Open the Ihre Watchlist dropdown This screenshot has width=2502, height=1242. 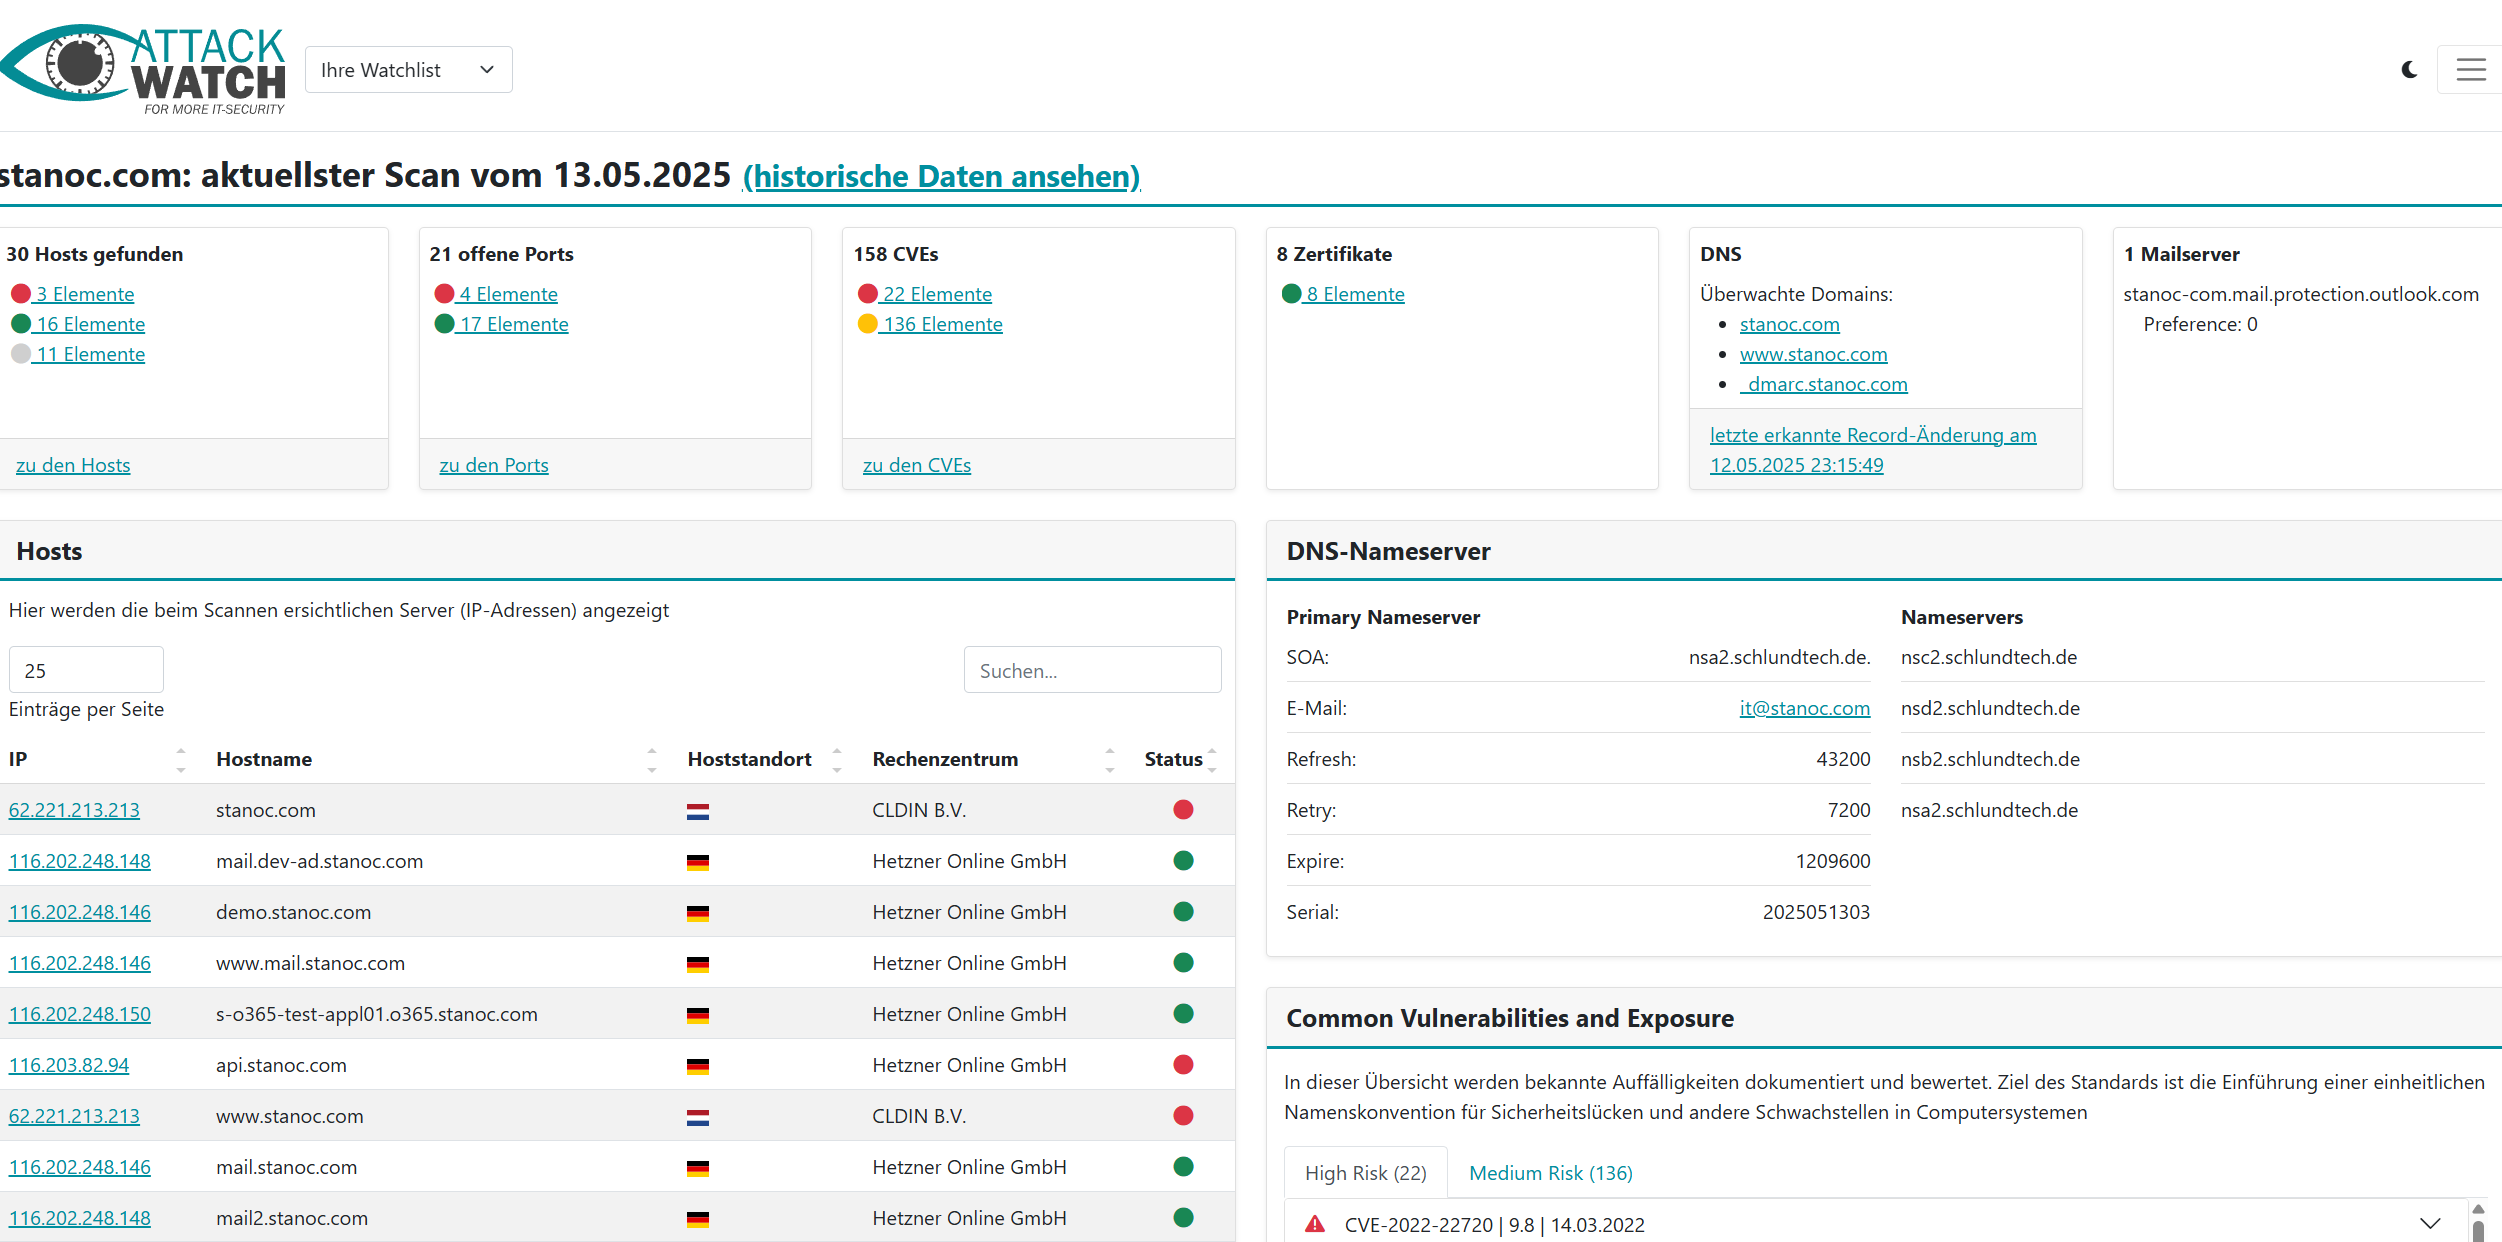pyautogui.click(x=408, y=70)
